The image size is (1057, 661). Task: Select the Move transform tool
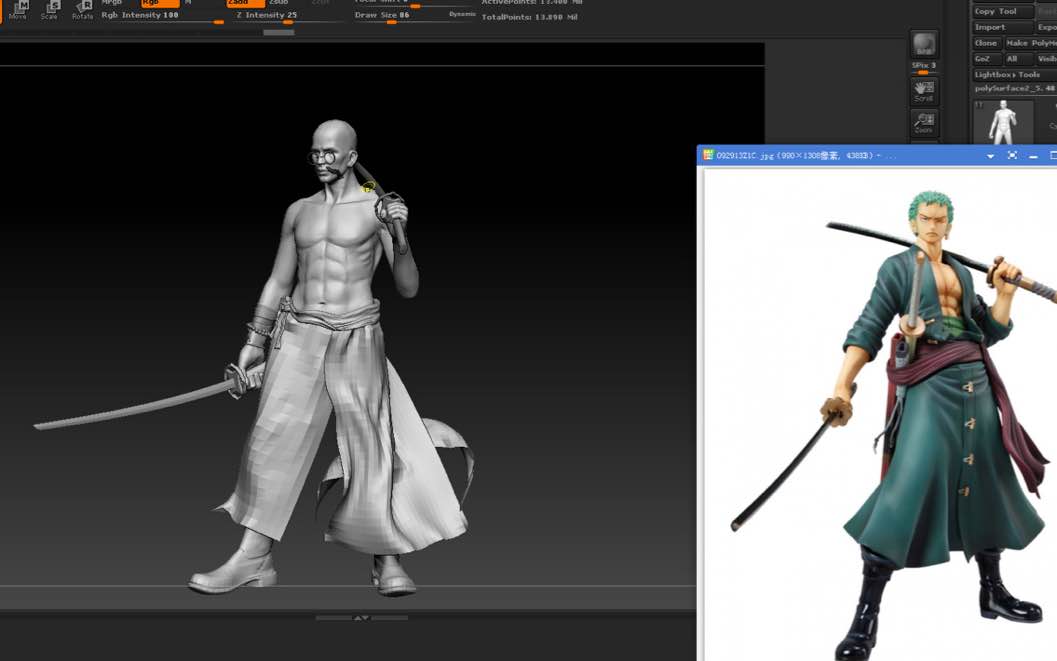[x=18, y=9]
